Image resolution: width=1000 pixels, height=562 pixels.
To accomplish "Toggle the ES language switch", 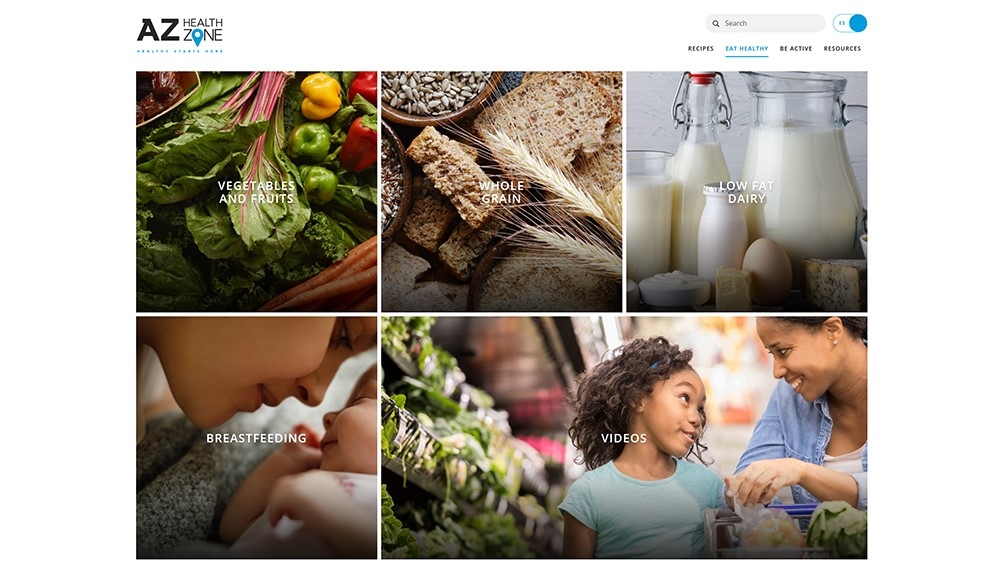I will (849, 24).
